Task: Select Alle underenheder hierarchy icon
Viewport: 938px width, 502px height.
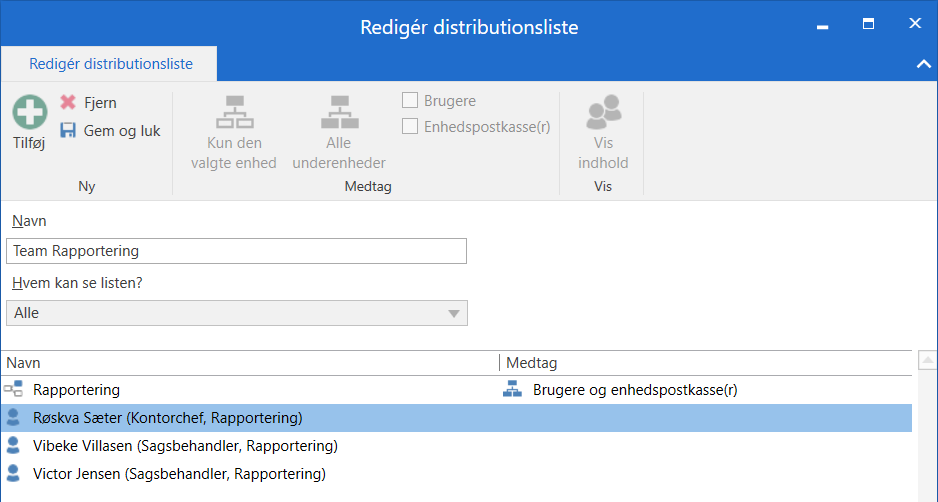Action: click(x=339, y=112)
